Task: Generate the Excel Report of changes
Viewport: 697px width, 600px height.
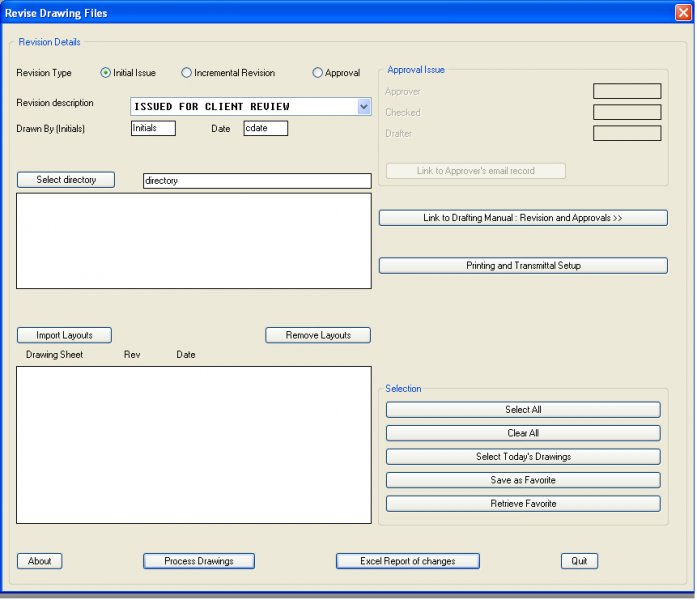Action: click(x=408, y=561)
